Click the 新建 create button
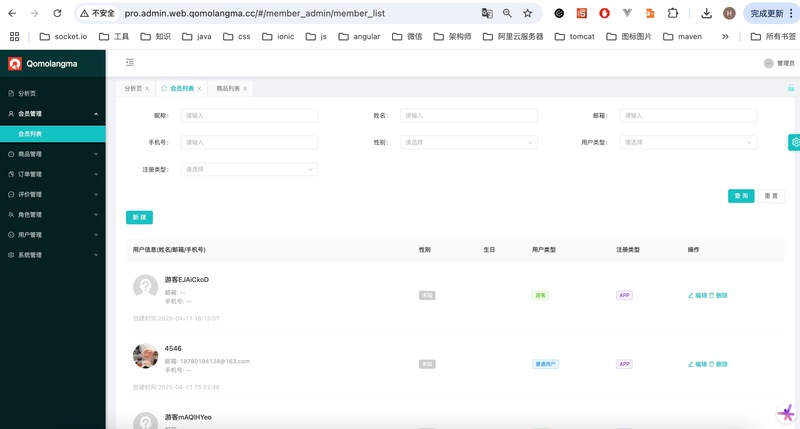 139,217
